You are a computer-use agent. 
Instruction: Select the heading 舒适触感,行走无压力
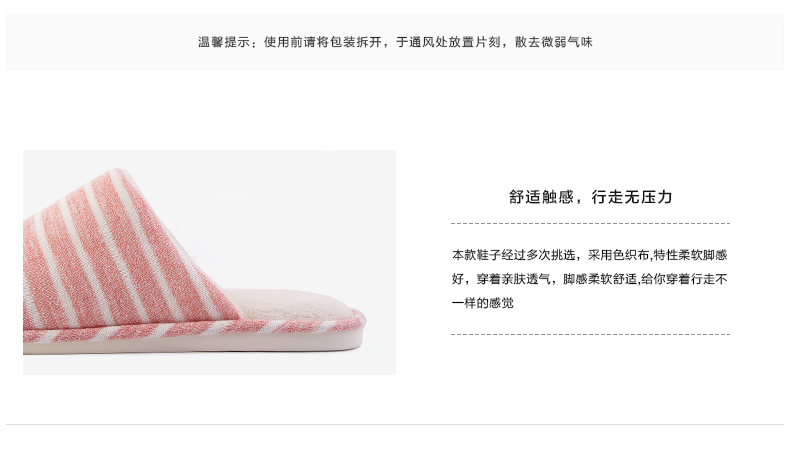click(x=590, y=196)
